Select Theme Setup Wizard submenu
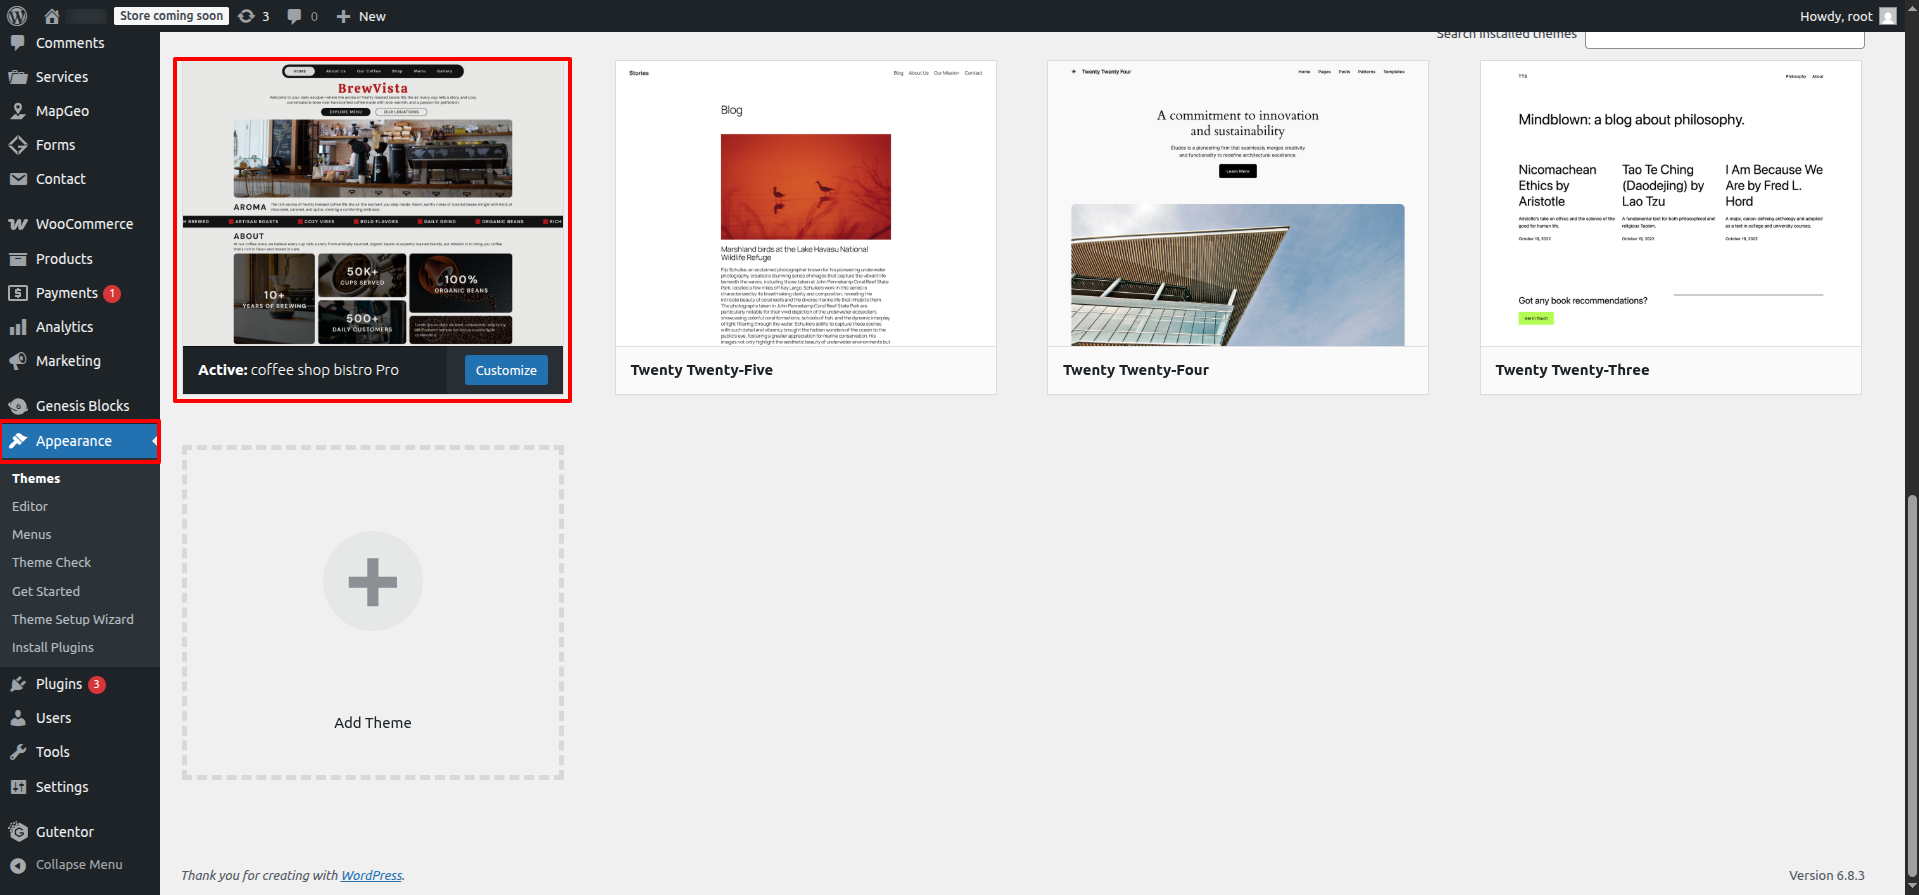 [x=73, y=620]
